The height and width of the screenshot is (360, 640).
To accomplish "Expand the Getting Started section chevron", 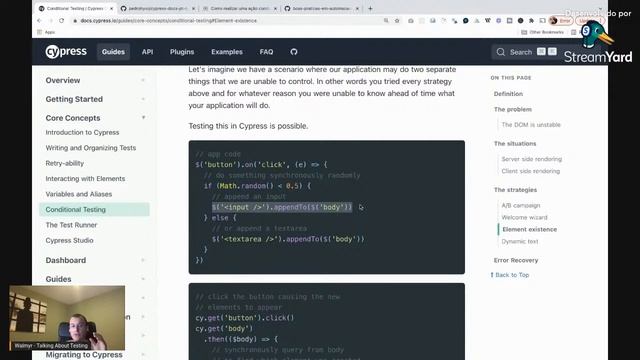I will 143,99.
